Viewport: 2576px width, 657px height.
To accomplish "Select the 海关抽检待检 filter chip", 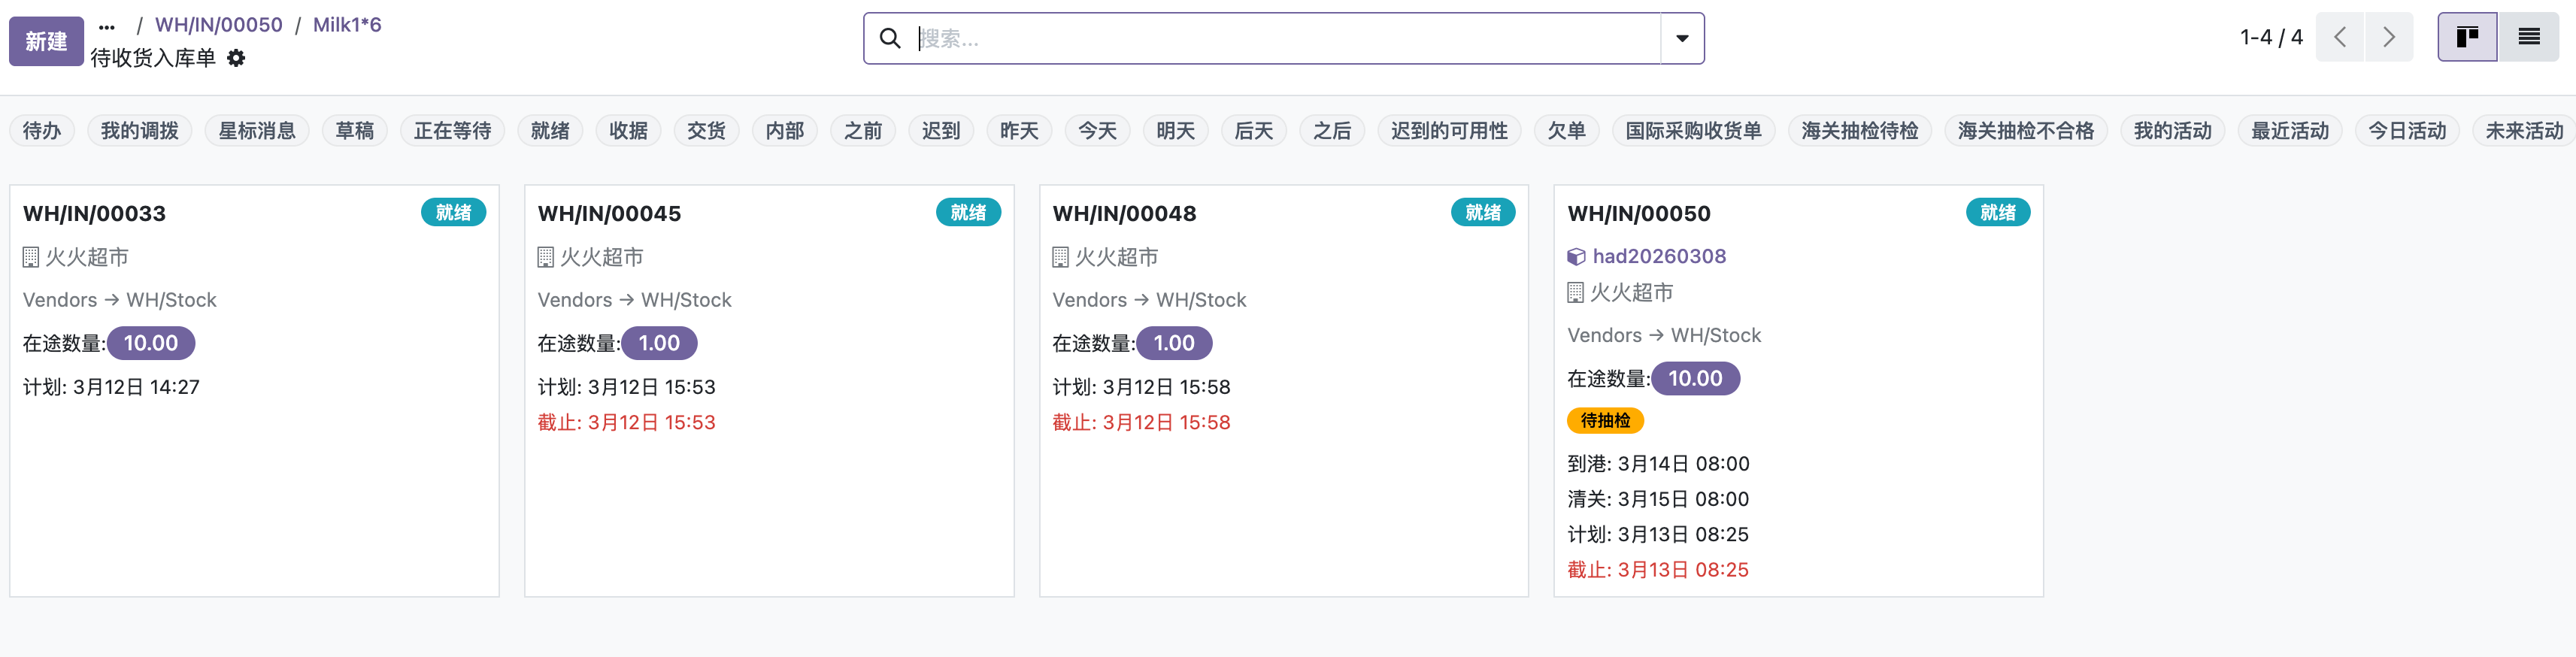I will [x=1860, y=131].
